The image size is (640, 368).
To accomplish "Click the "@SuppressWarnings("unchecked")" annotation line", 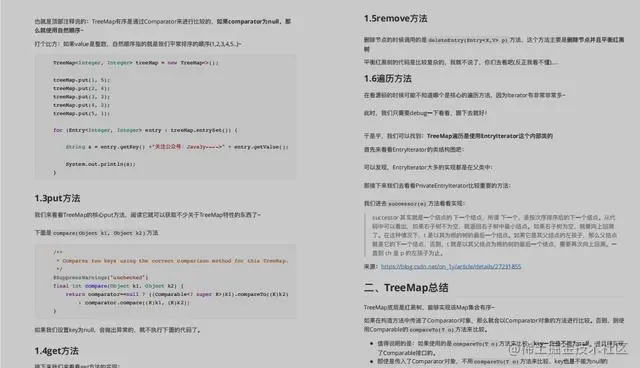I will [100, 277].
